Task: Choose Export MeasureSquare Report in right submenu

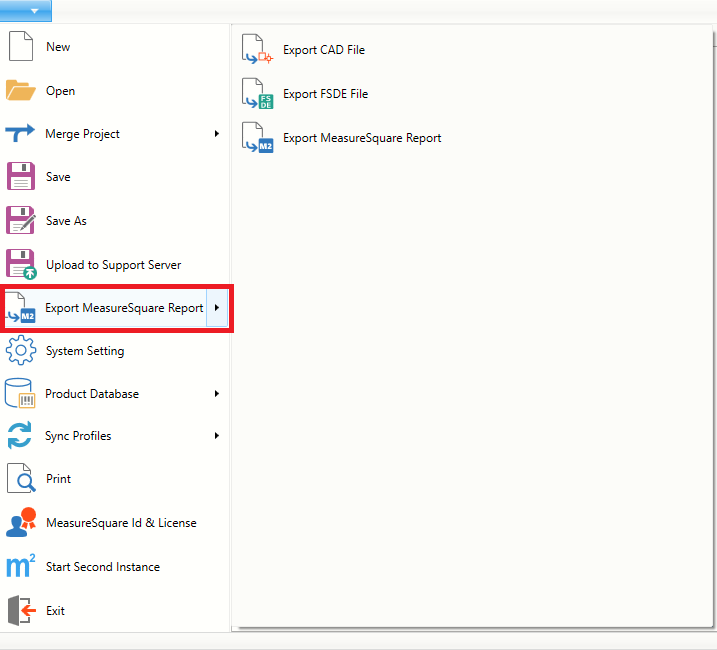Action: (362, 138)
